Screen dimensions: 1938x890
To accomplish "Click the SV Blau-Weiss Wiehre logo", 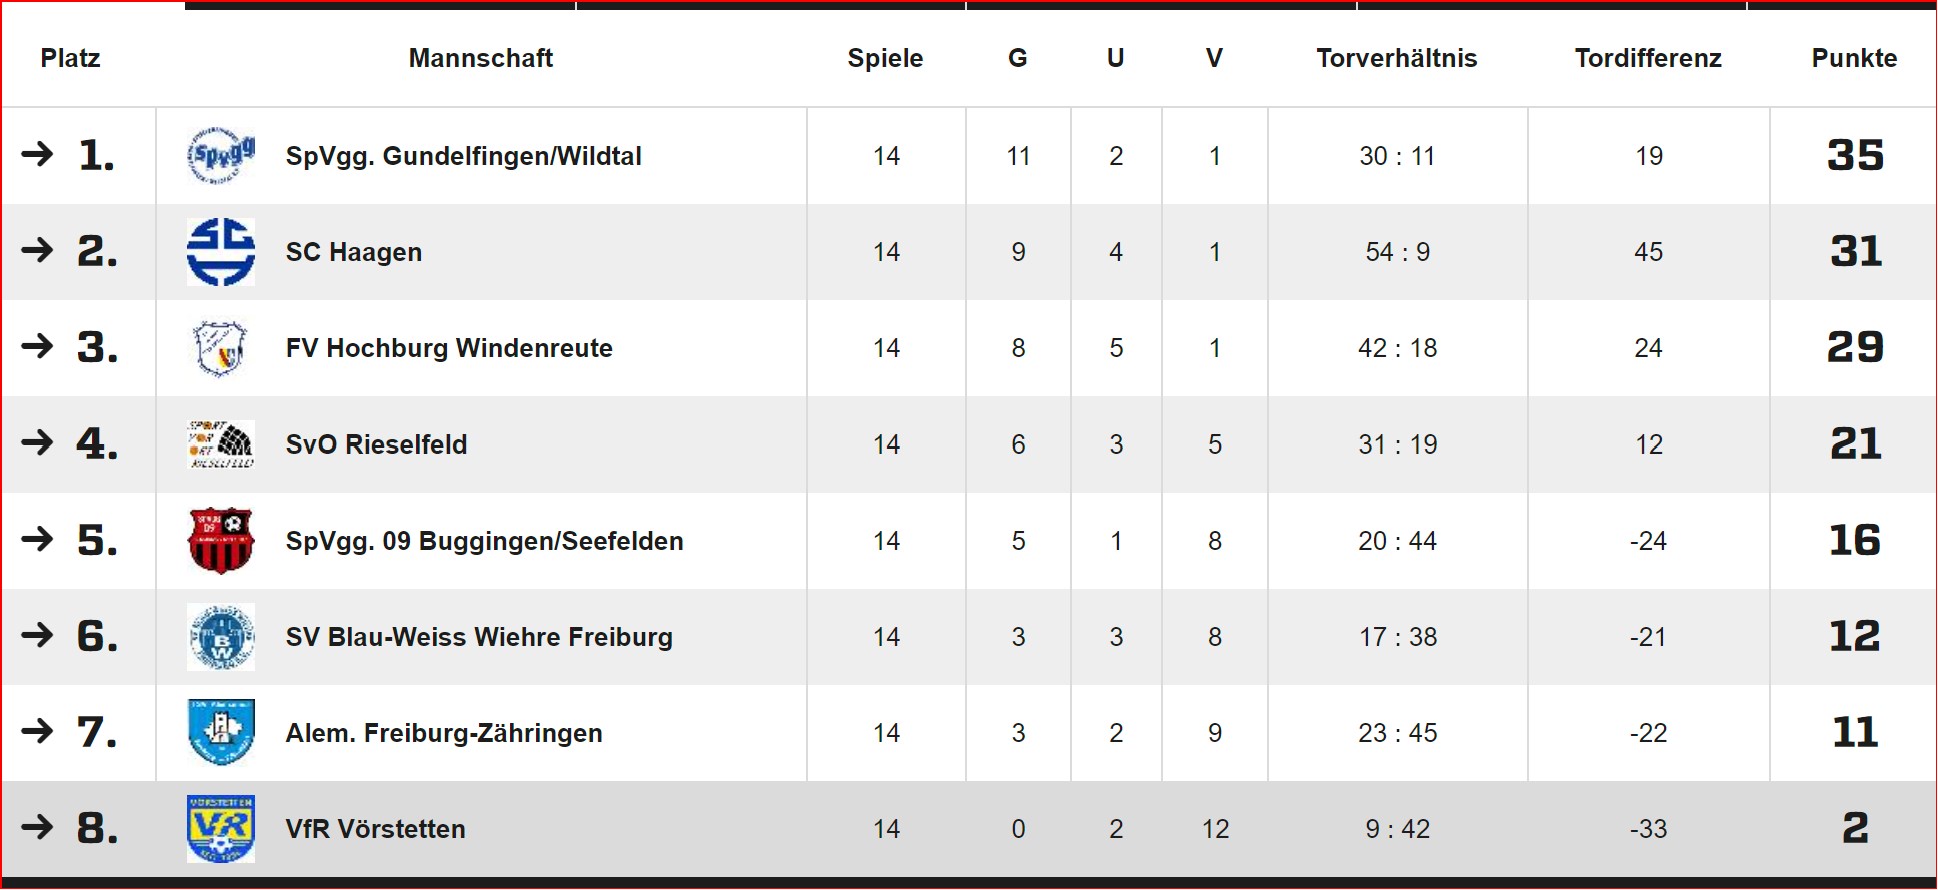I will (x=221, y=637).
